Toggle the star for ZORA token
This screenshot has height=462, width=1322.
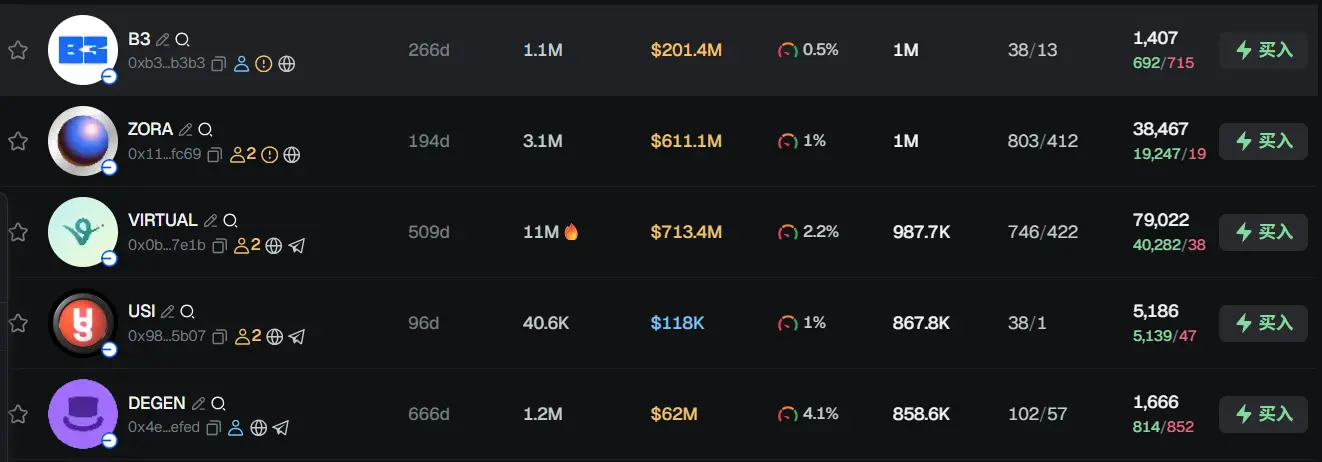[x=18, y=141]
